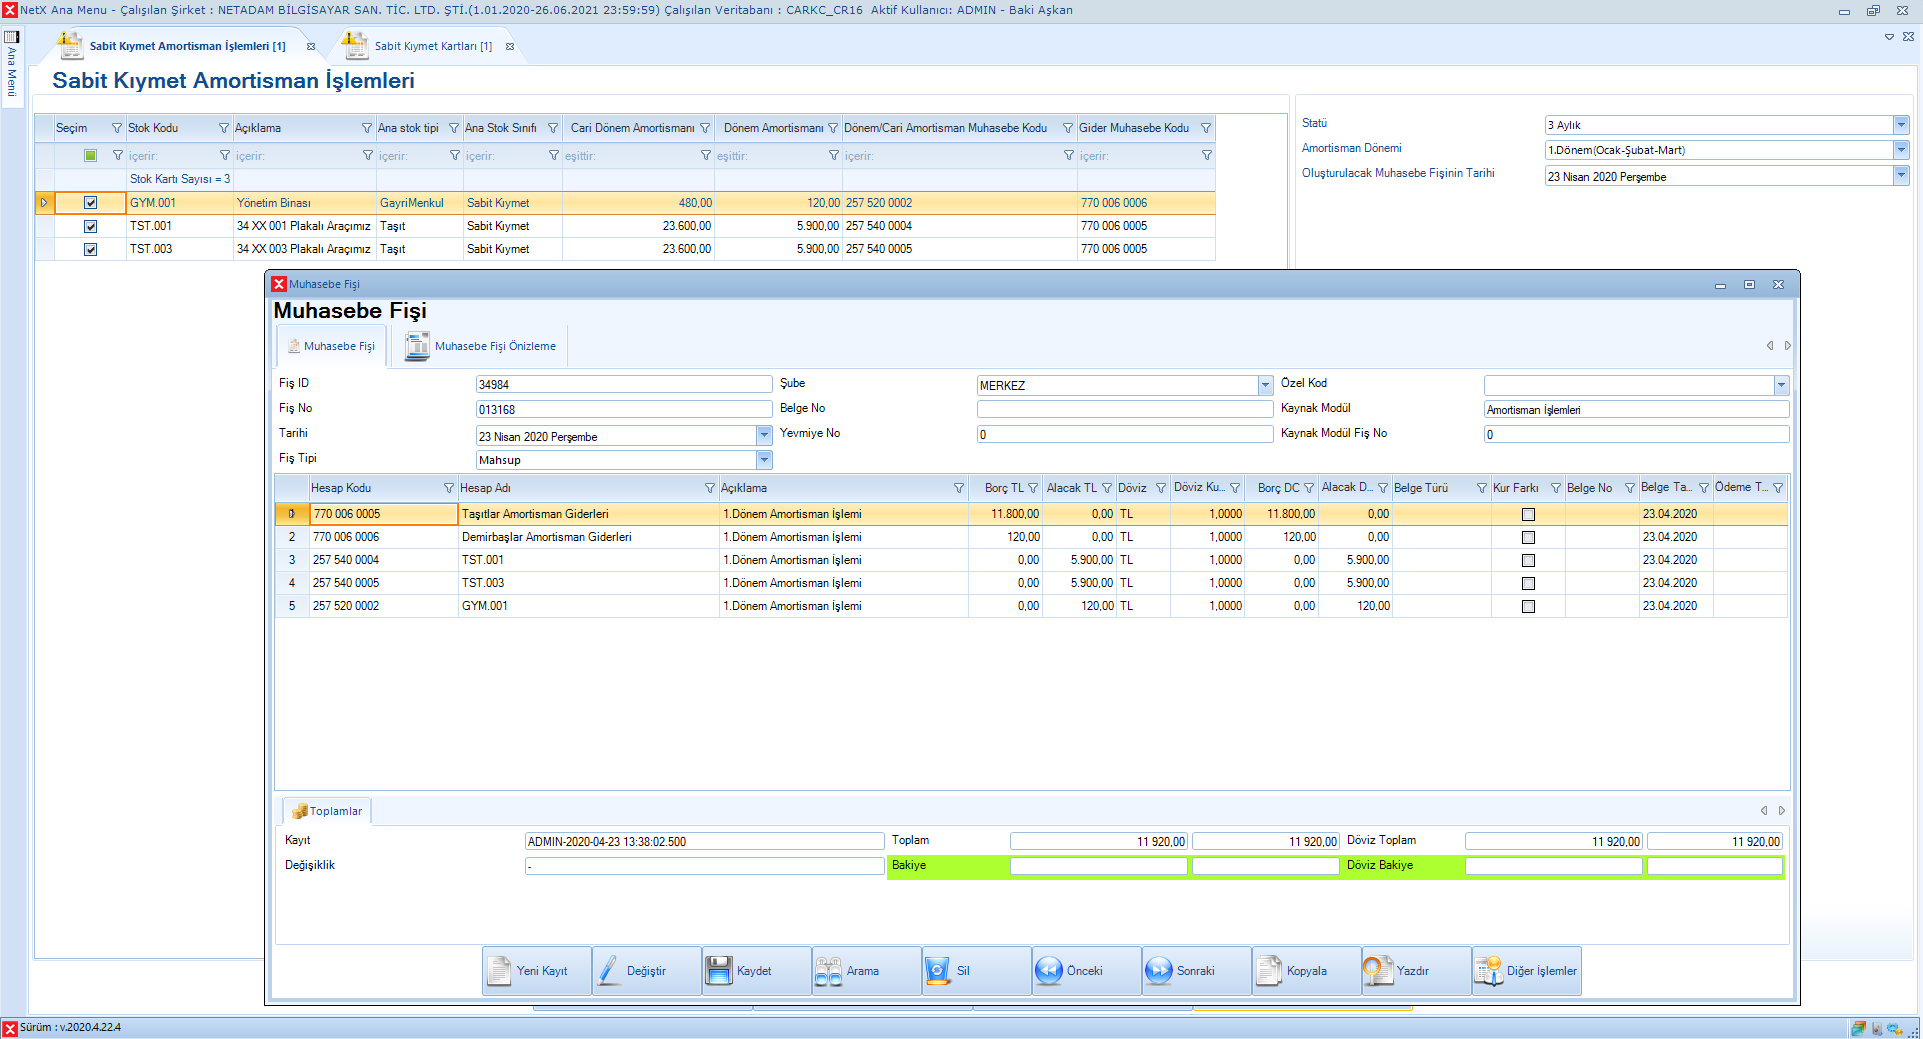
Task: Click the Yeni Kayıt document icon
Action: (x=498, y=971)
